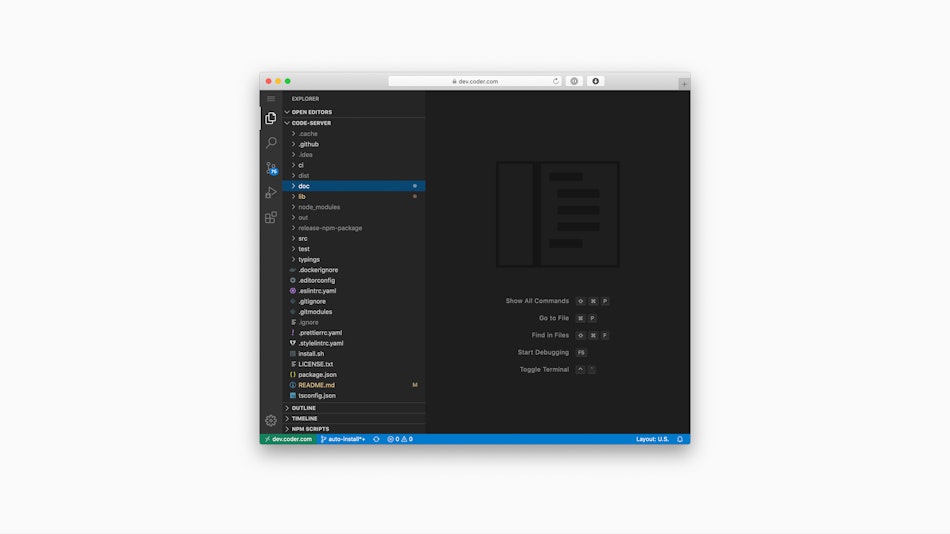This screenshot has height=534, width=950.
Task: Open the package.json file
Action: [x=354, y=375]
